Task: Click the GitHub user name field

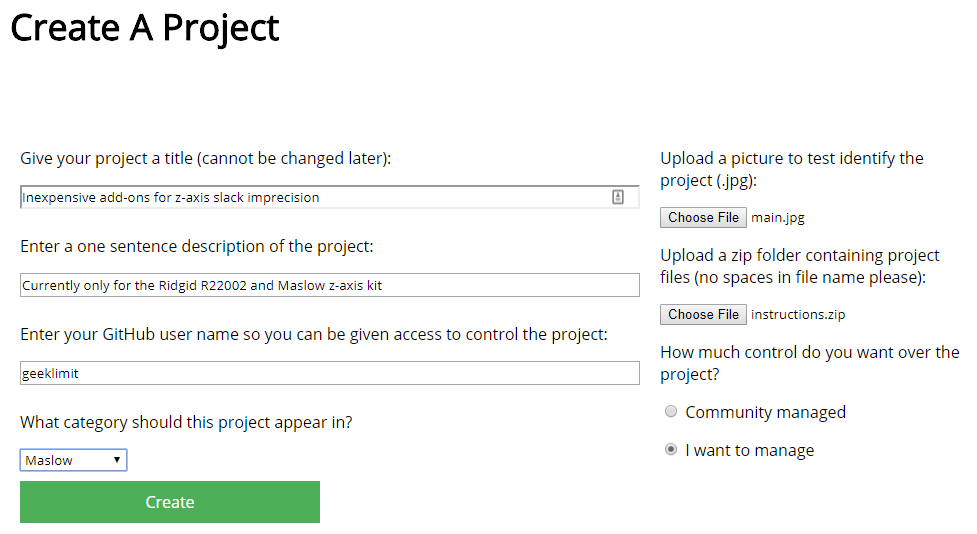Action: [x=329, y=373]
